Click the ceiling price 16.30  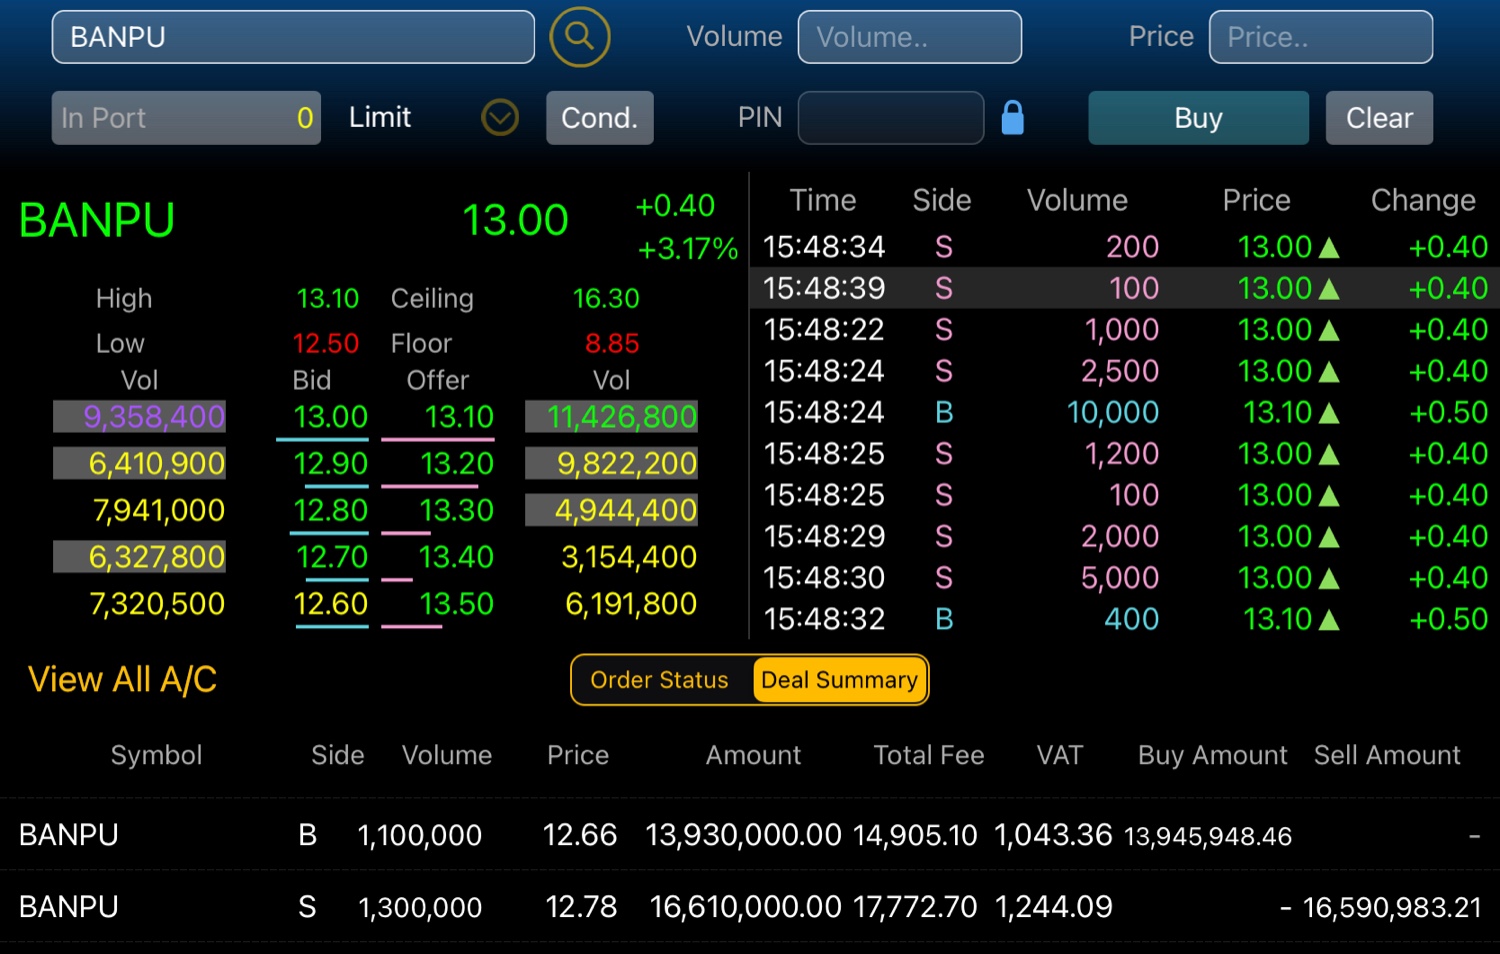click(x=606, y=299)
